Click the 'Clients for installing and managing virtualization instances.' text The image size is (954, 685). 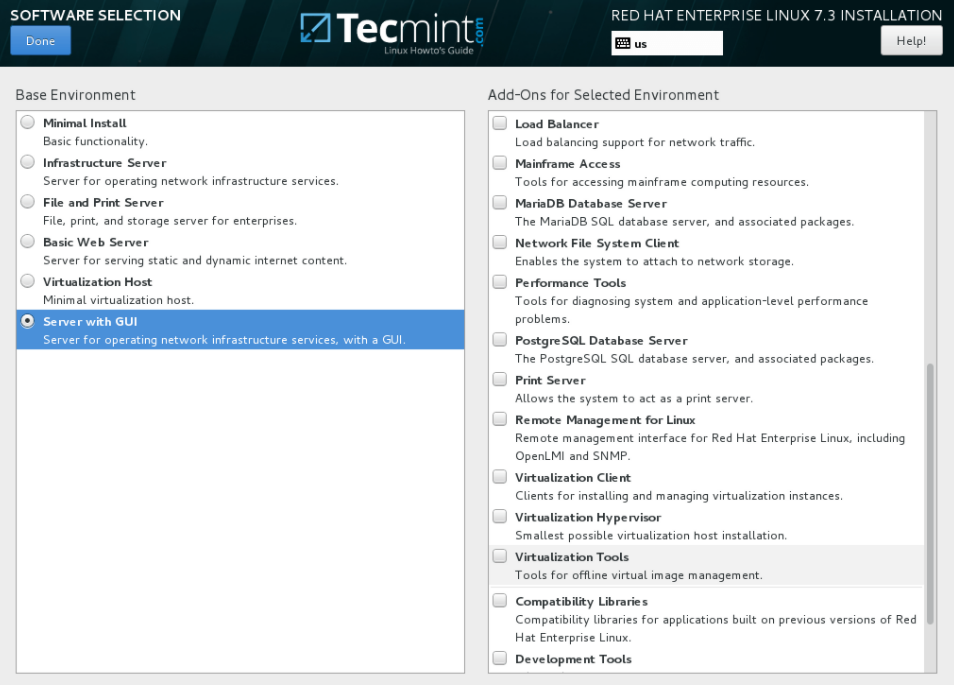pos(679,496)
